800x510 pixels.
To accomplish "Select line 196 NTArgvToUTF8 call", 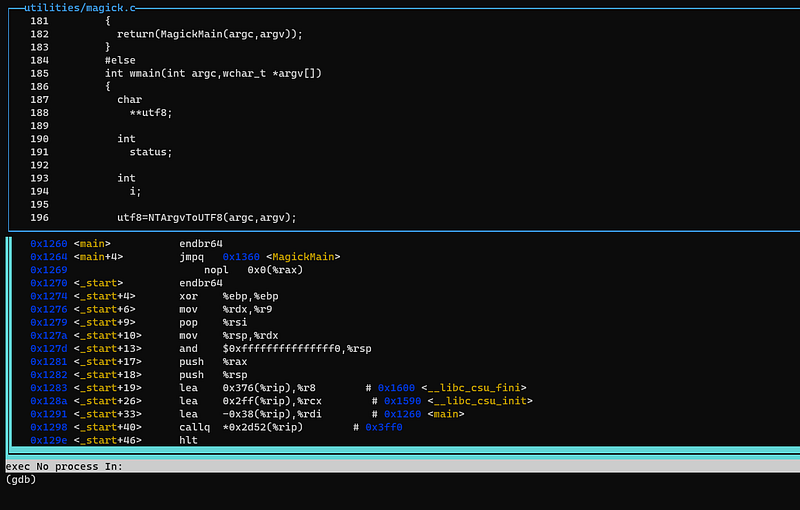I will (207, 218).
